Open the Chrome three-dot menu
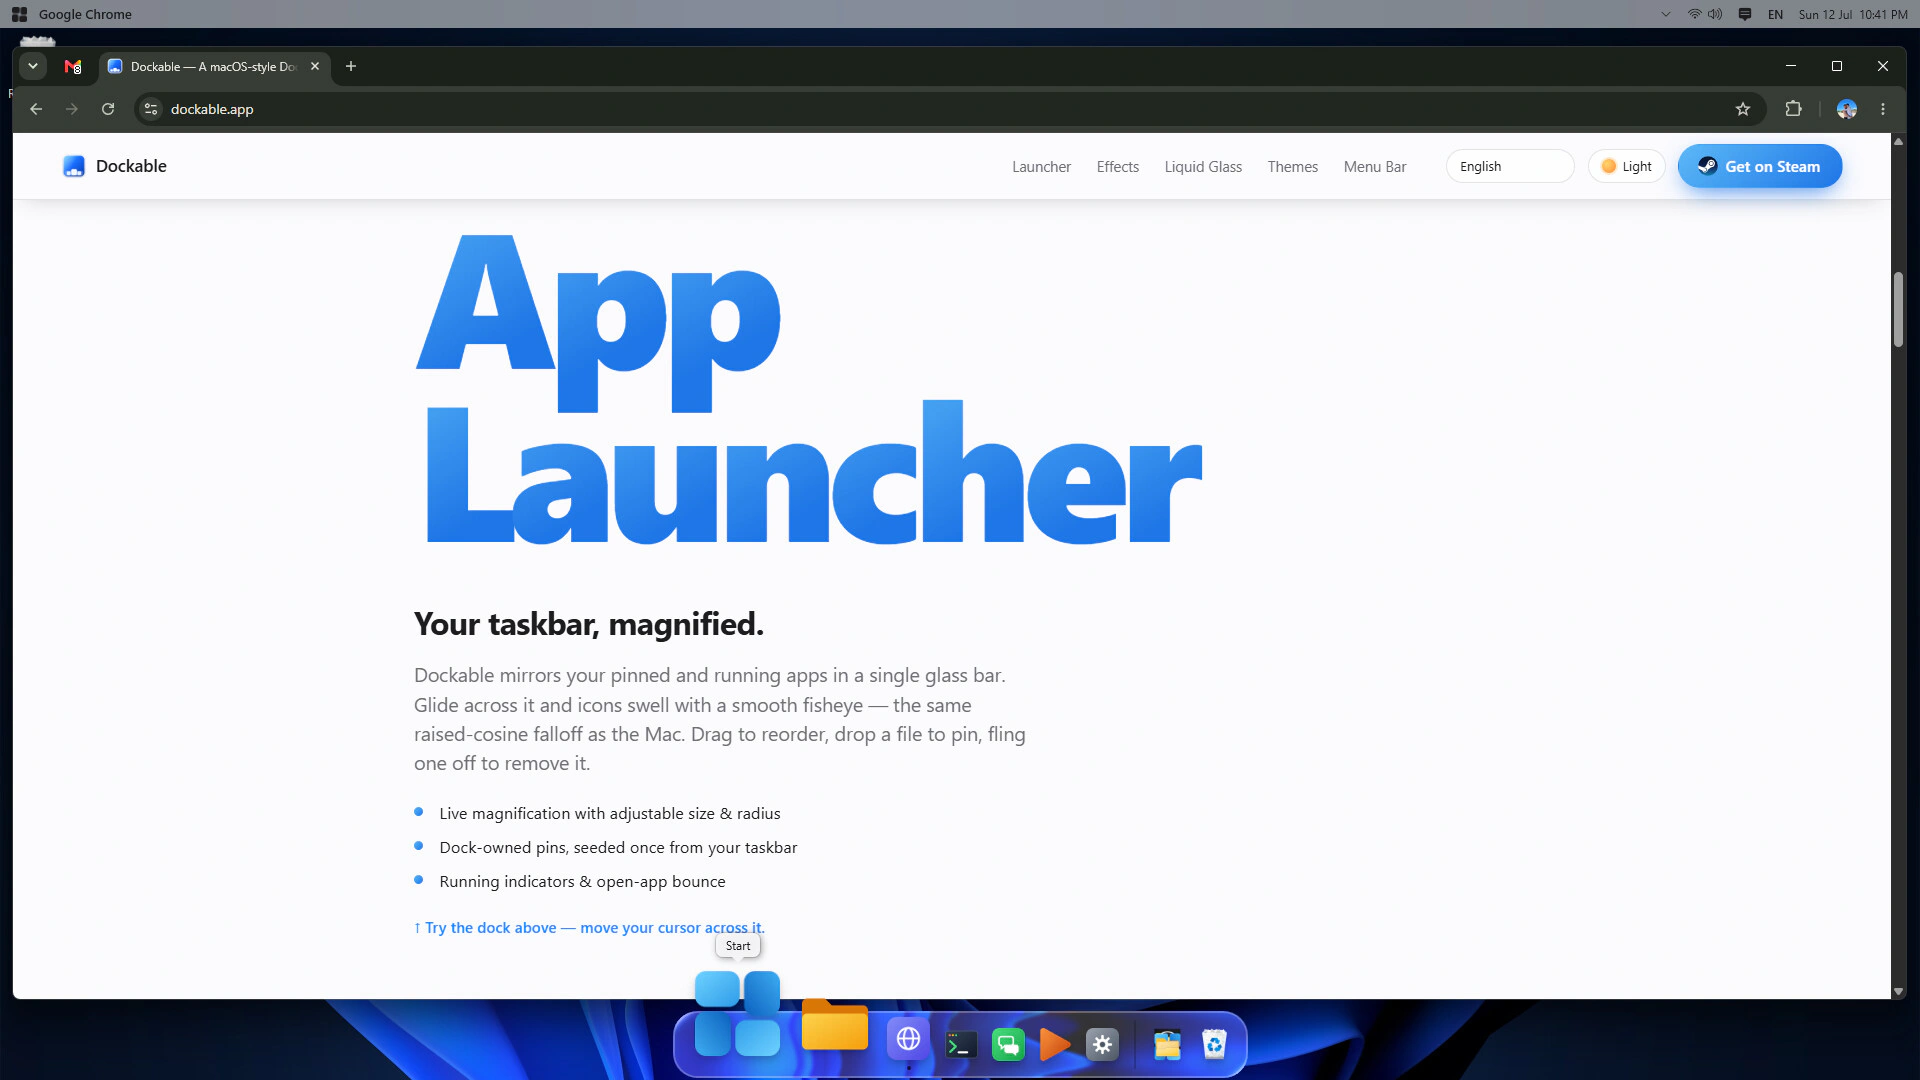 (1883, 109)
